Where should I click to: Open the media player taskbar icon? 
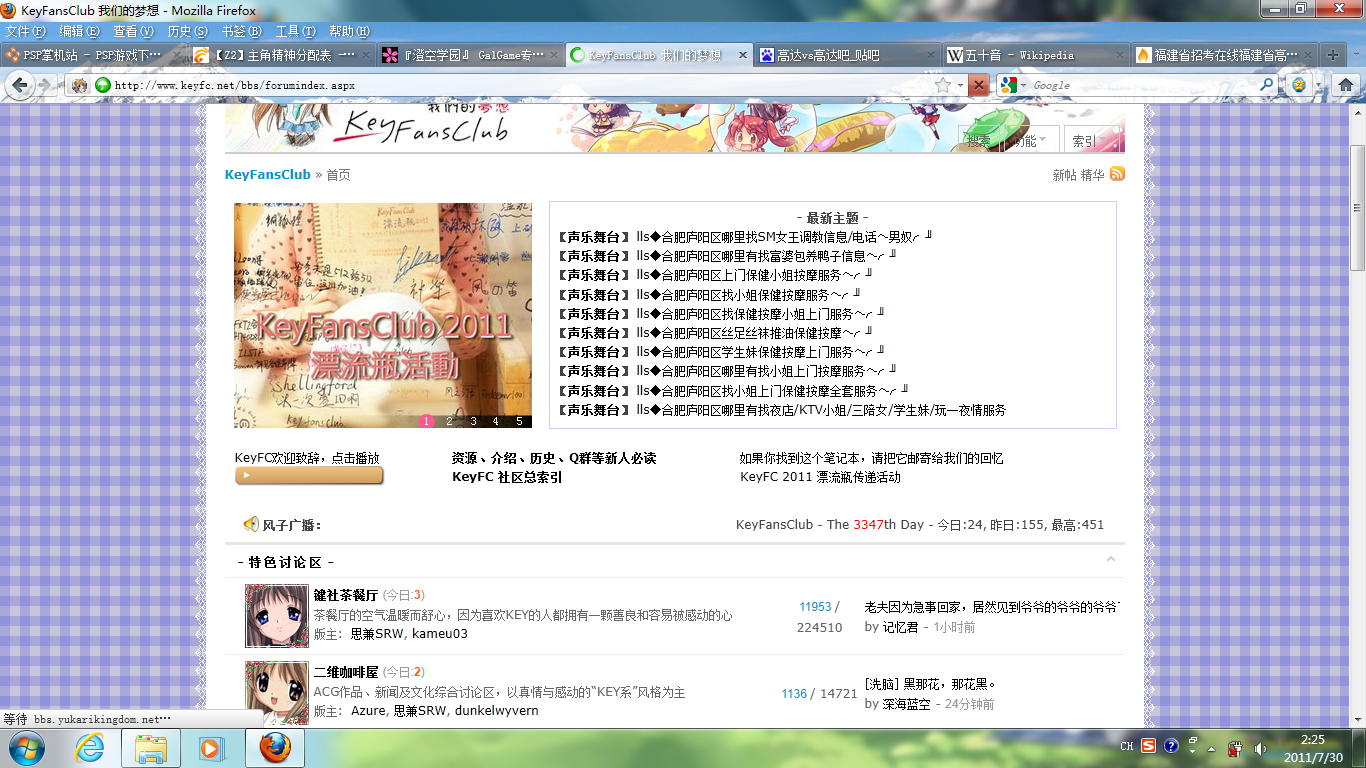[x=211, y=747]
